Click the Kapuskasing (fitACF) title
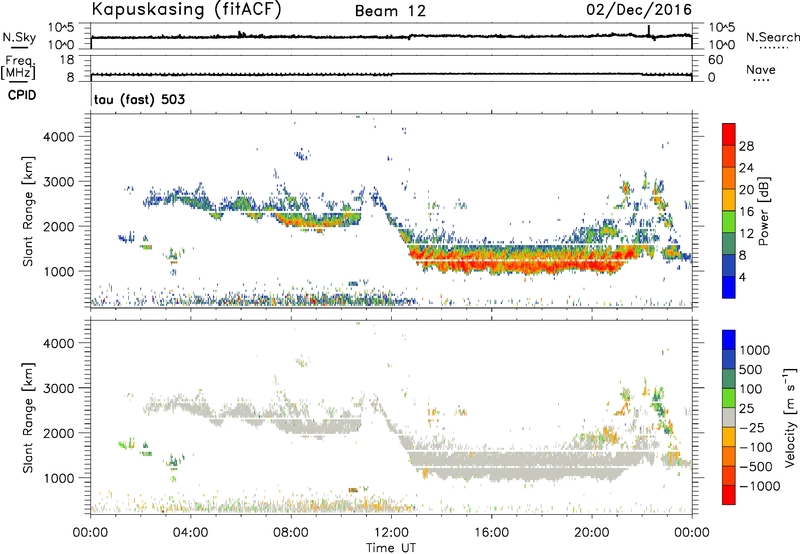 [x=186, y=9]
